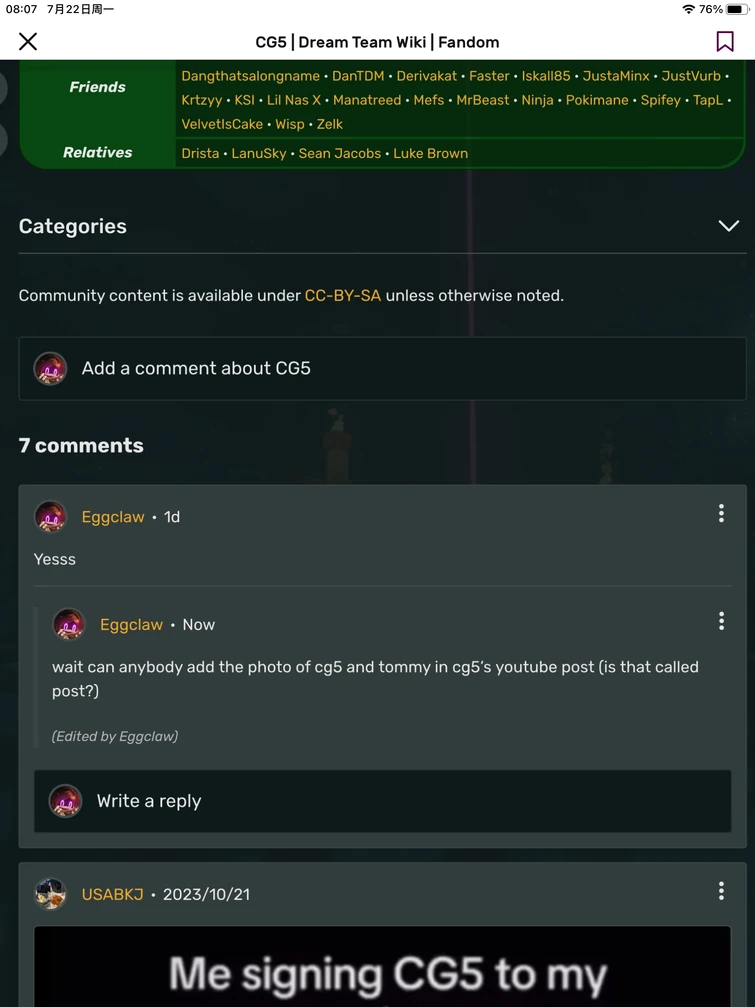Bookmark this wiki page
The image size is (755, 1007).
(725, 41)
